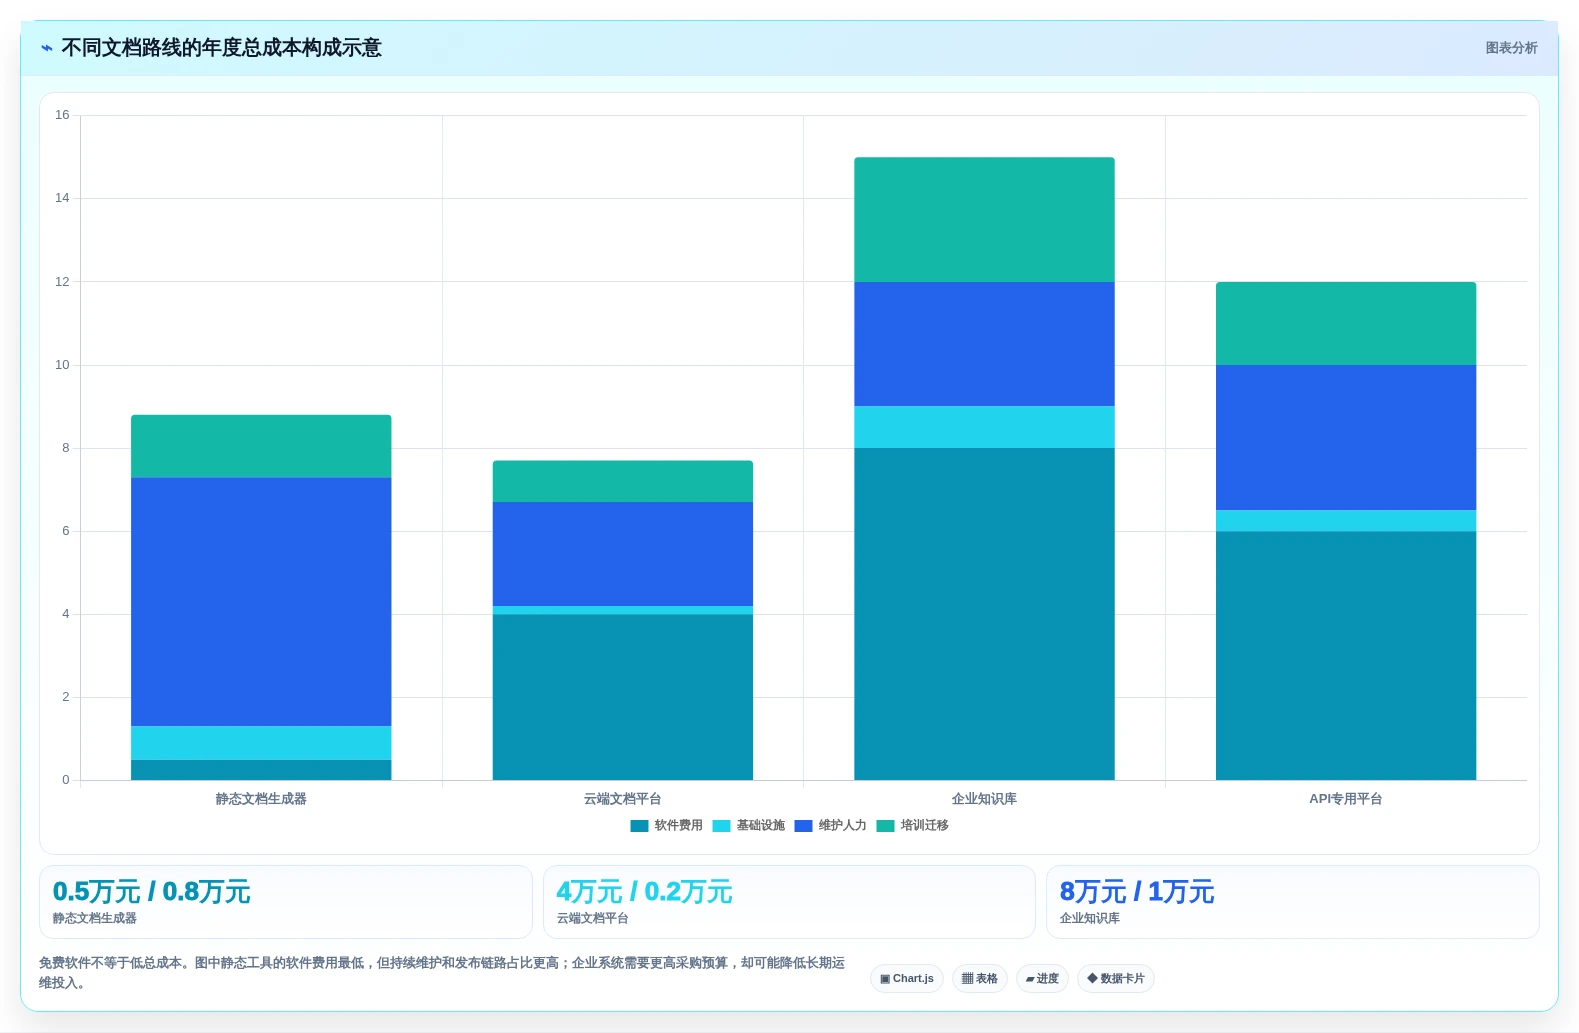Click 静态文档生成器 training migration bar segment

(x=261, y=446)
